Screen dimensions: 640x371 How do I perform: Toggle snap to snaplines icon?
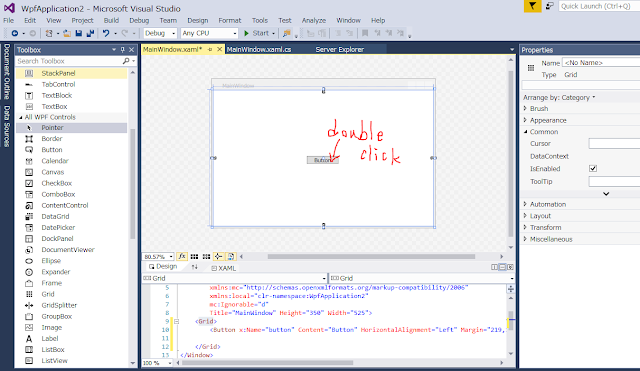[x=218, y=256]
